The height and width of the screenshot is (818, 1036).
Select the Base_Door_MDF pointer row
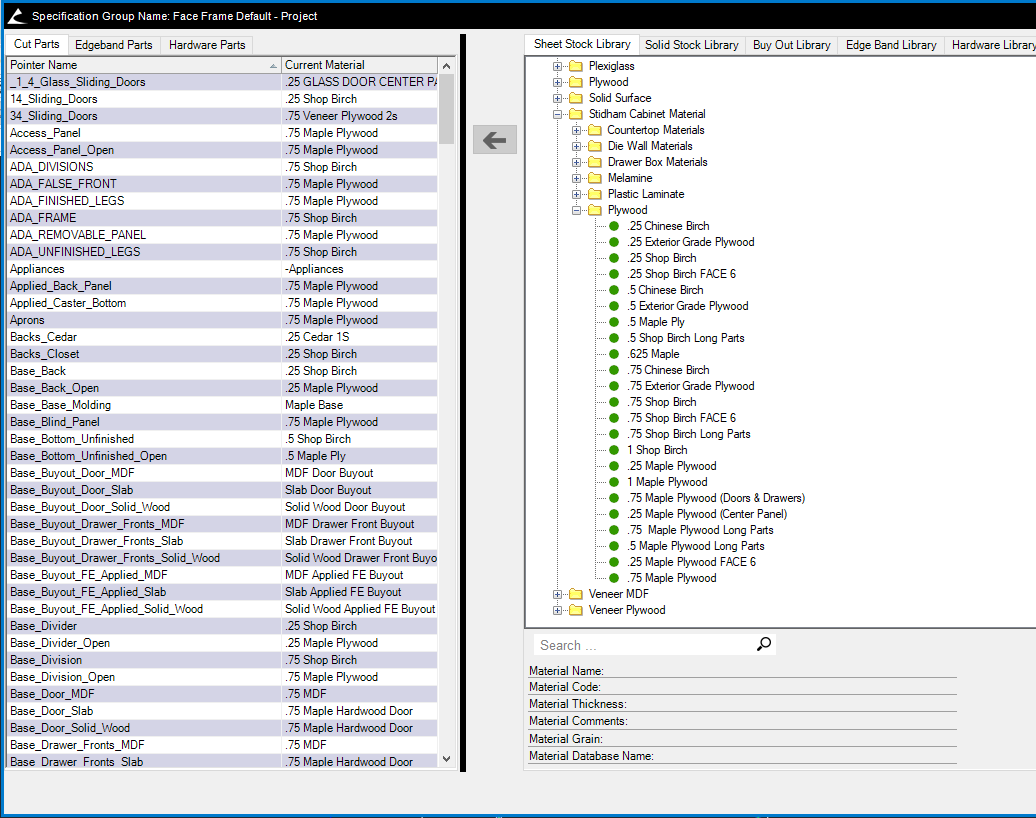point(222,694)
